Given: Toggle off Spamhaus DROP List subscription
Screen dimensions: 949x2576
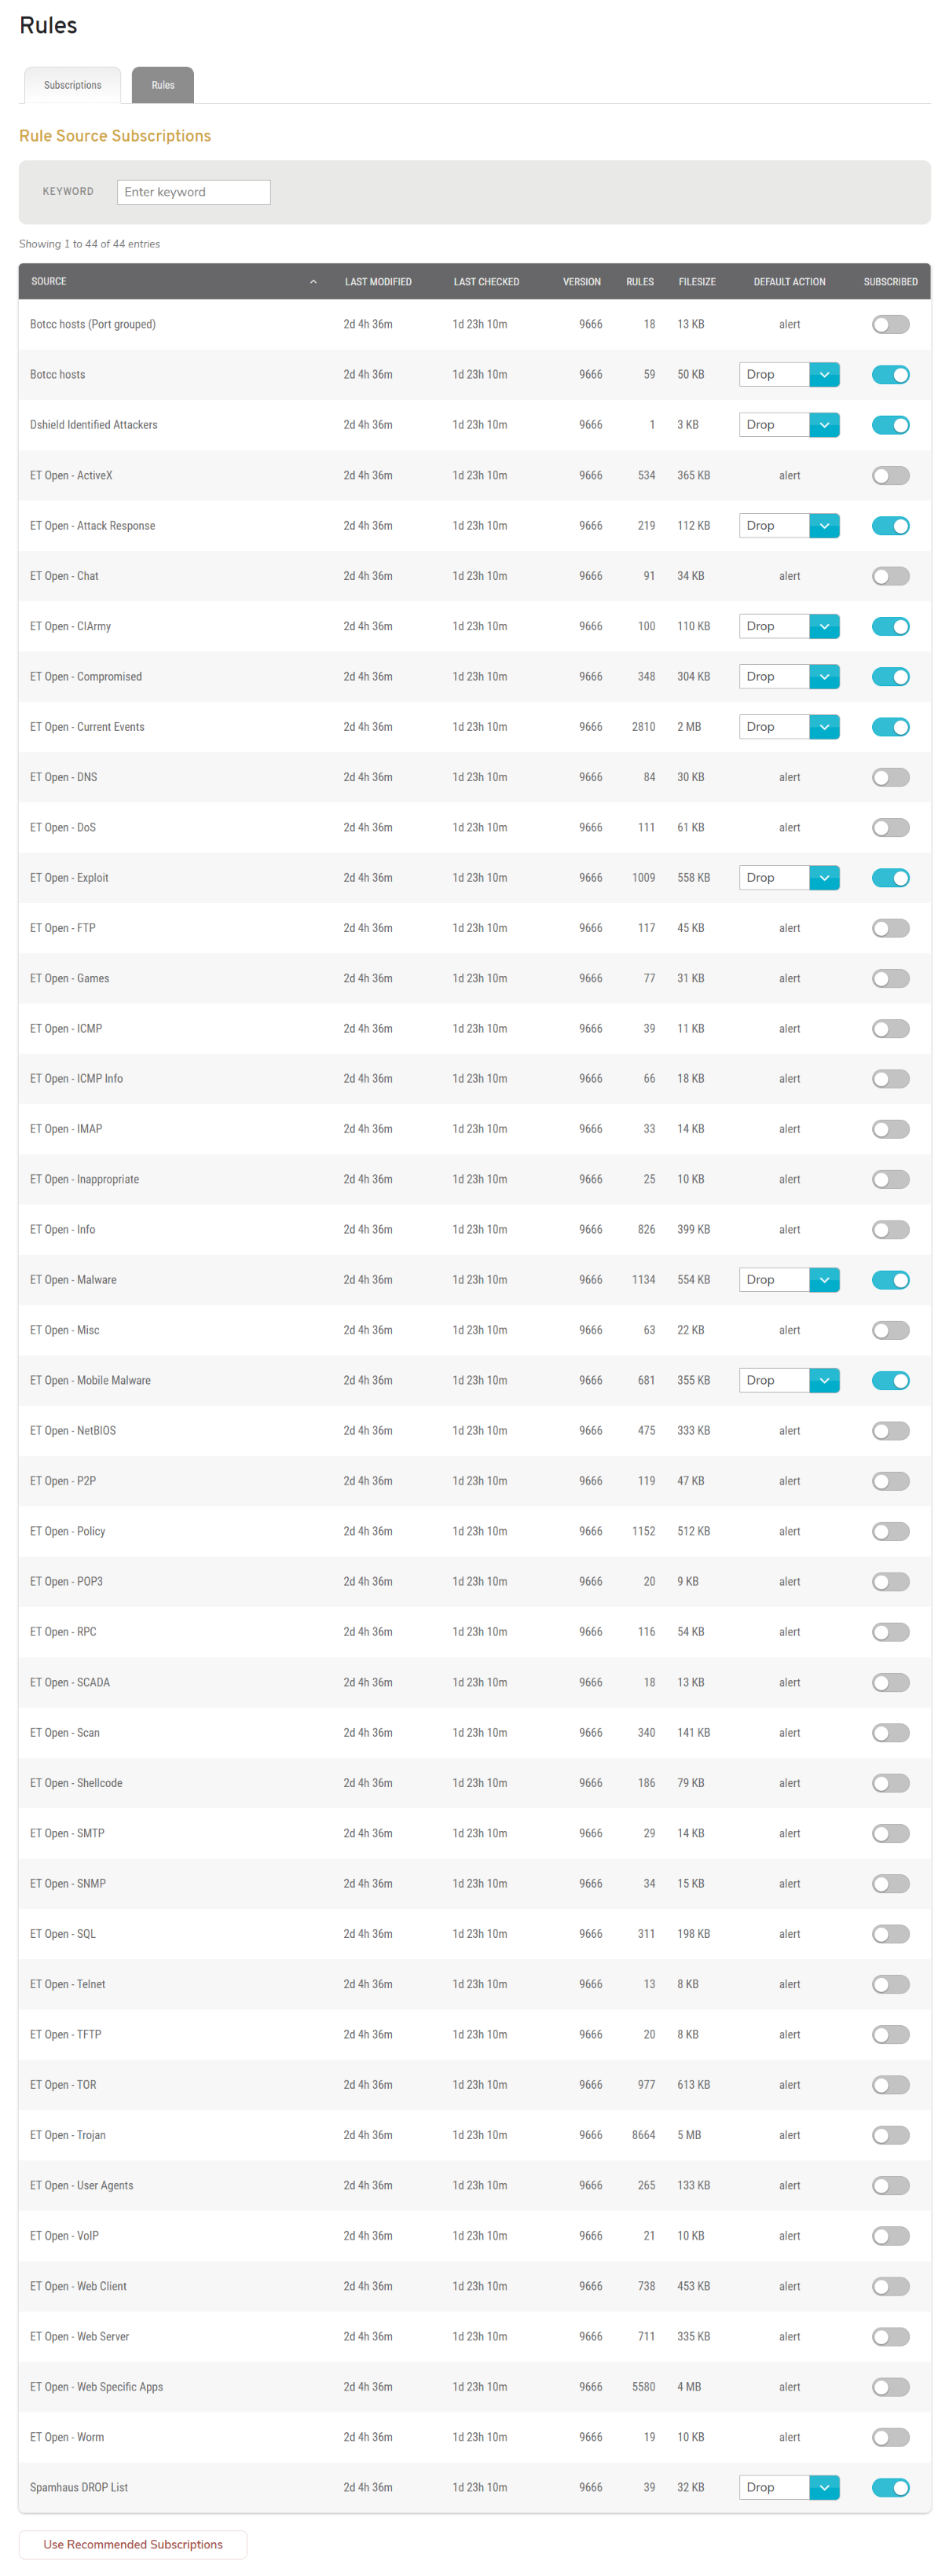Looking at the screenshot, I should click(x=889, y=2487).
